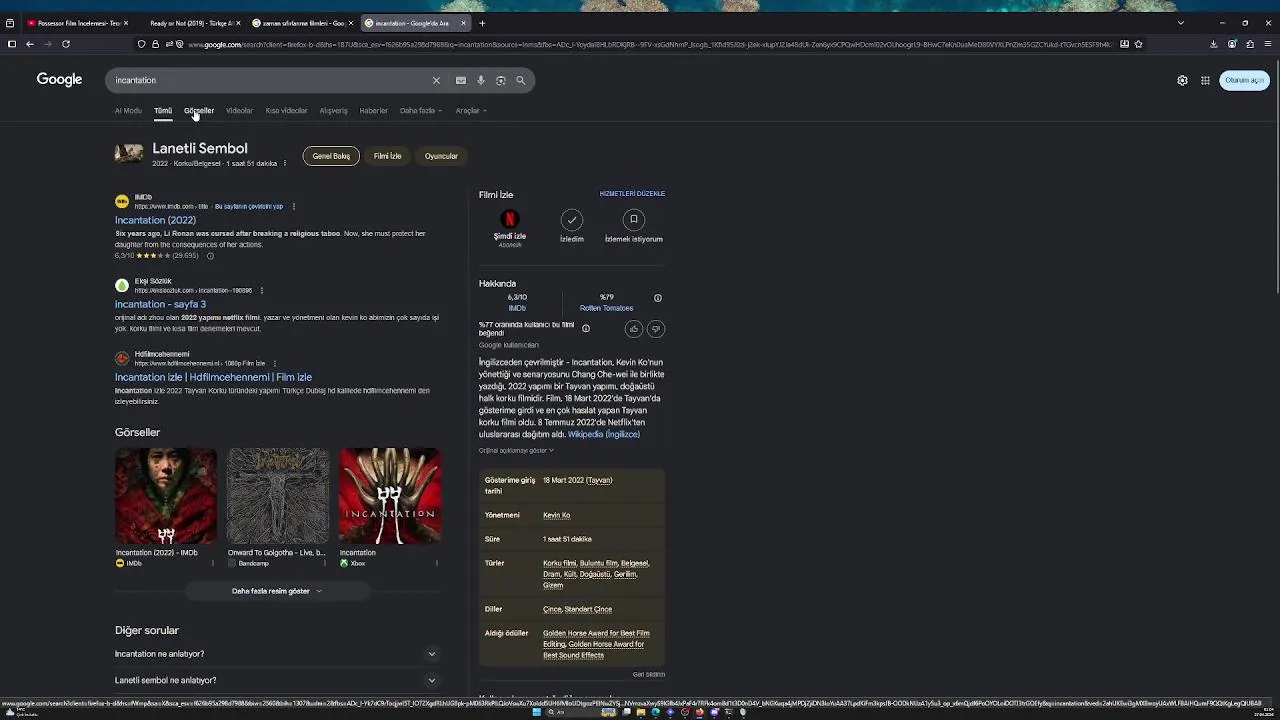Screen dimensions: 1280x720
Task: Open the Firefox account icon
Action: 1232,44
